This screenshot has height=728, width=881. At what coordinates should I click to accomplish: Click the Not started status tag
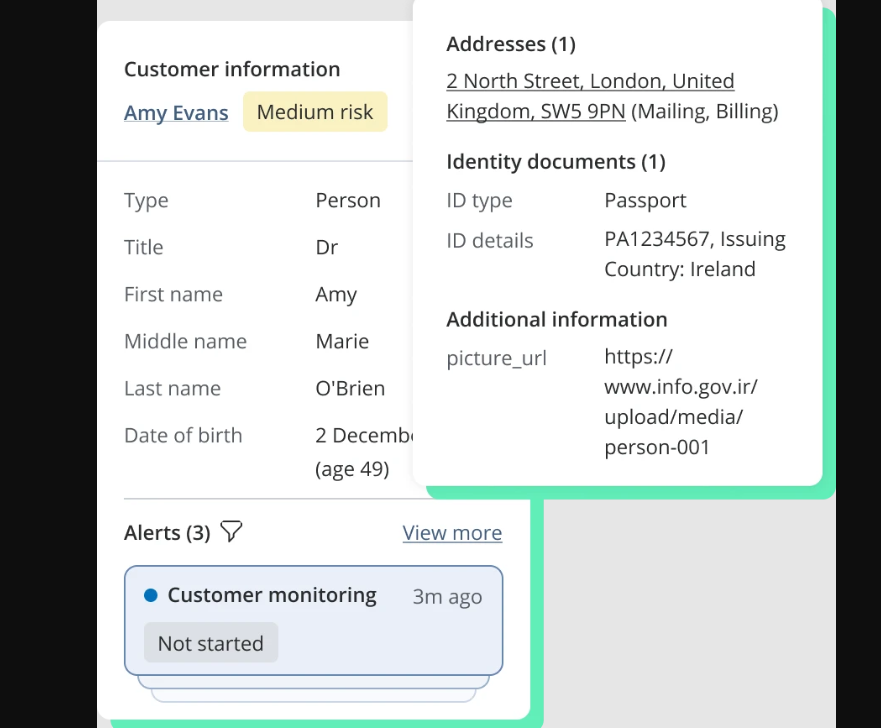point(210,643)
